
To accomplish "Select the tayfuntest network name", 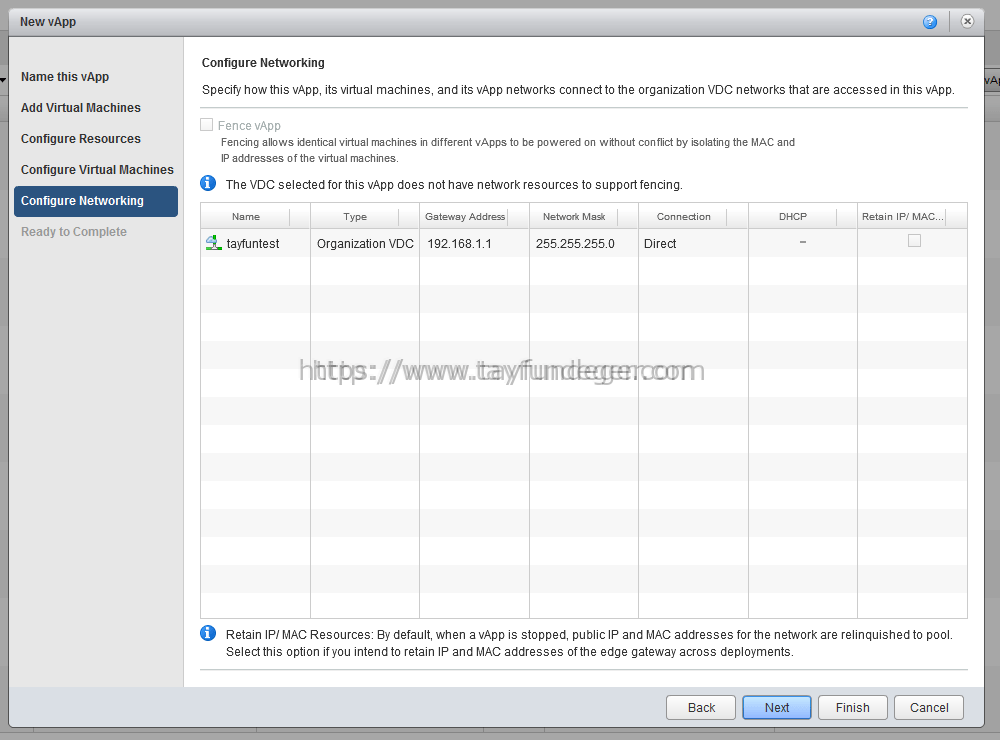I will (253, 244).
